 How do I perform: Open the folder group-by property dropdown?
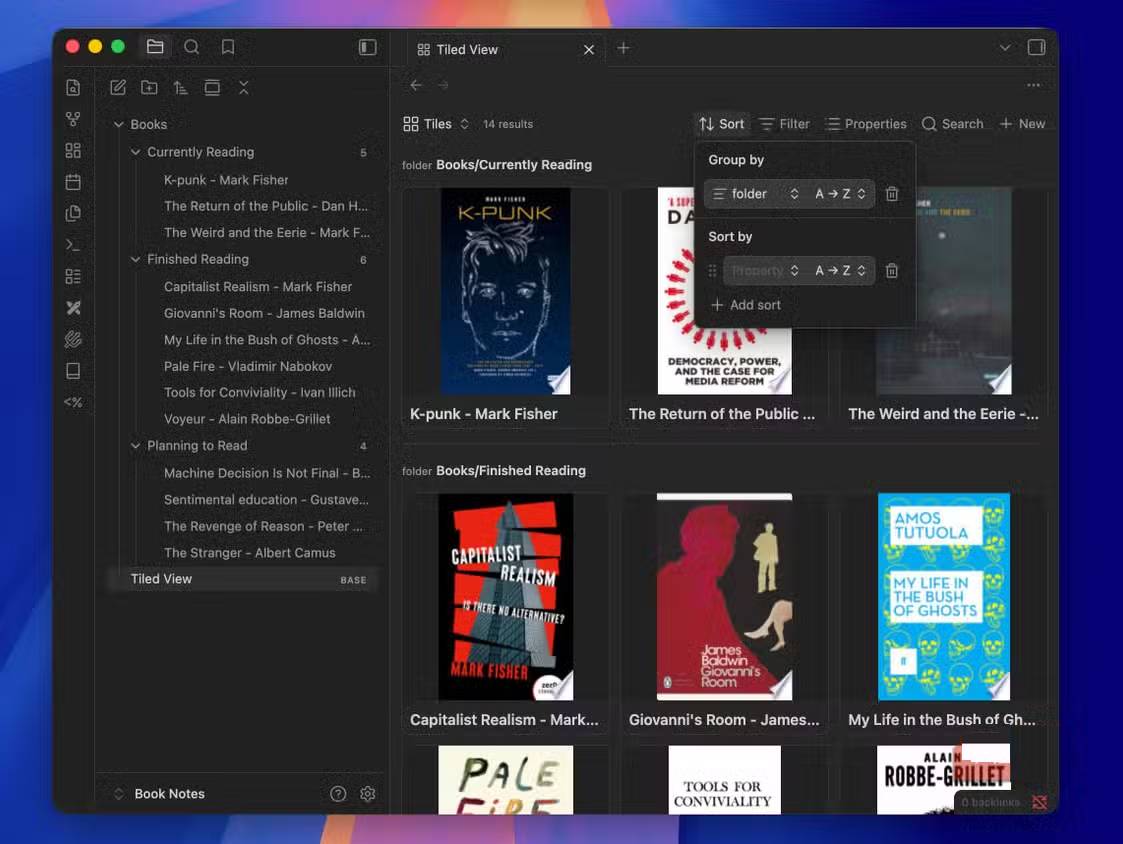(755, 194)
